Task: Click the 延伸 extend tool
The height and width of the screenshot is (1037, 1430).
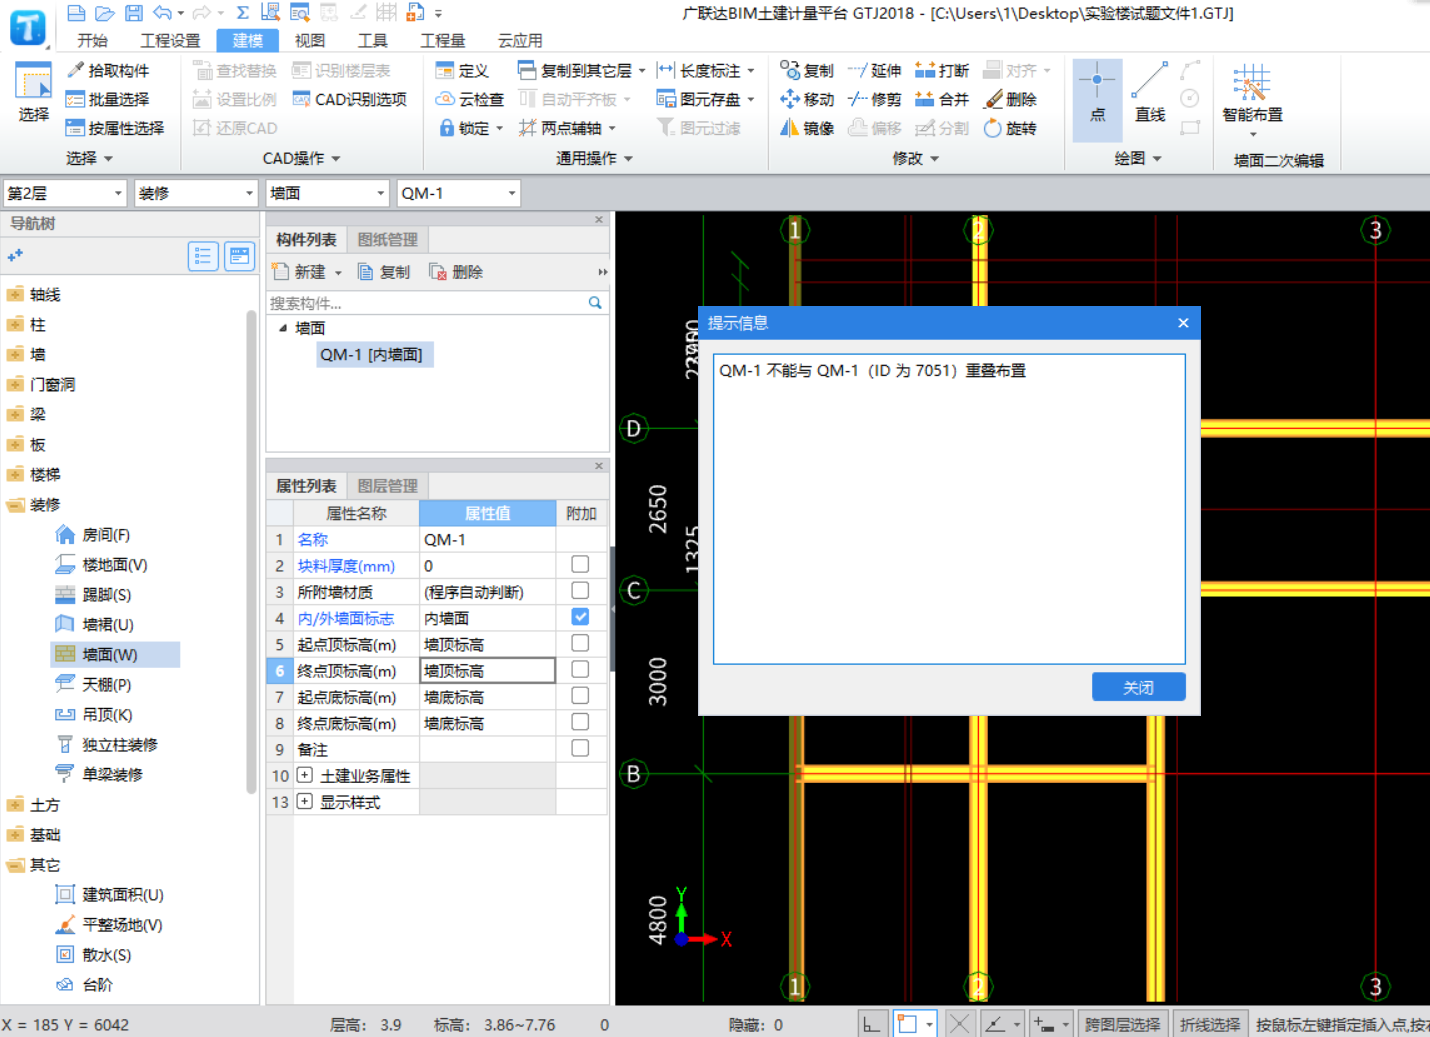Action: (x=875, y=70)
